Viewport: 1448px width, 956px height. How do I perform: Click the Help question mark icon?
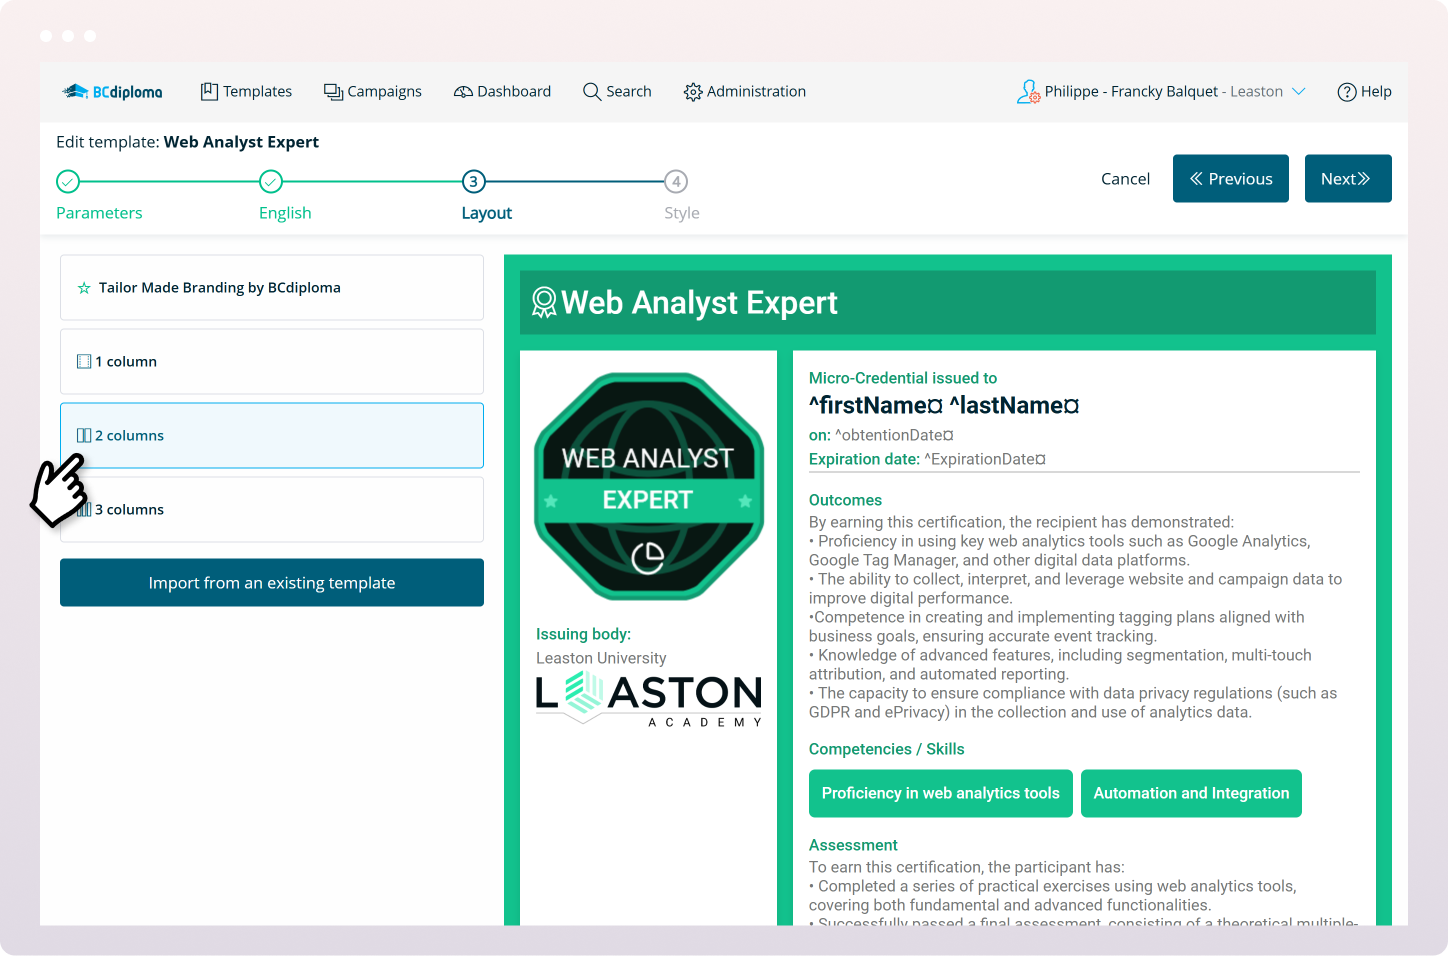point(1347,92)
